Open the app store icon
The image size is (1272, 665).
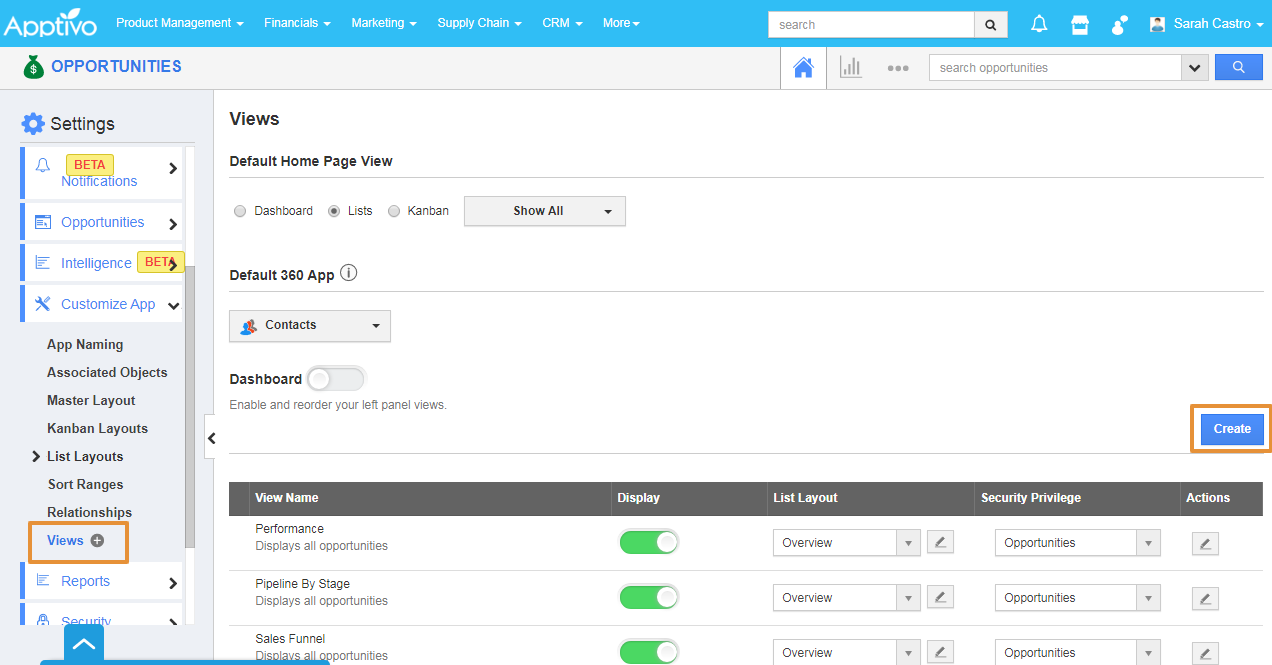tap(1079, 24)
